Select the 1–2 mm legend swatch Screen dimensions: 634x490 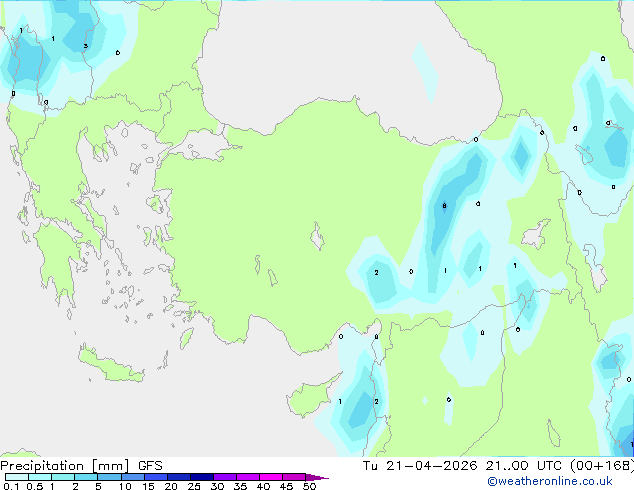63,477
